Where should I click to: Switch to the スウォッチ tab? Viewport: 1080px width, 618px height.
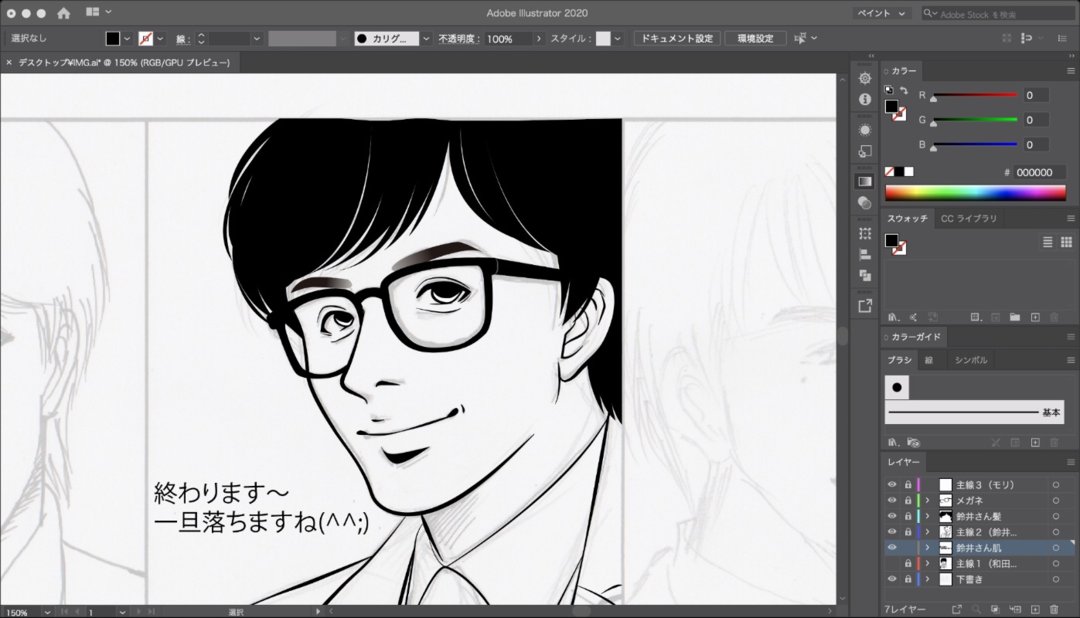pyautogui.click(x=907, y=218)
